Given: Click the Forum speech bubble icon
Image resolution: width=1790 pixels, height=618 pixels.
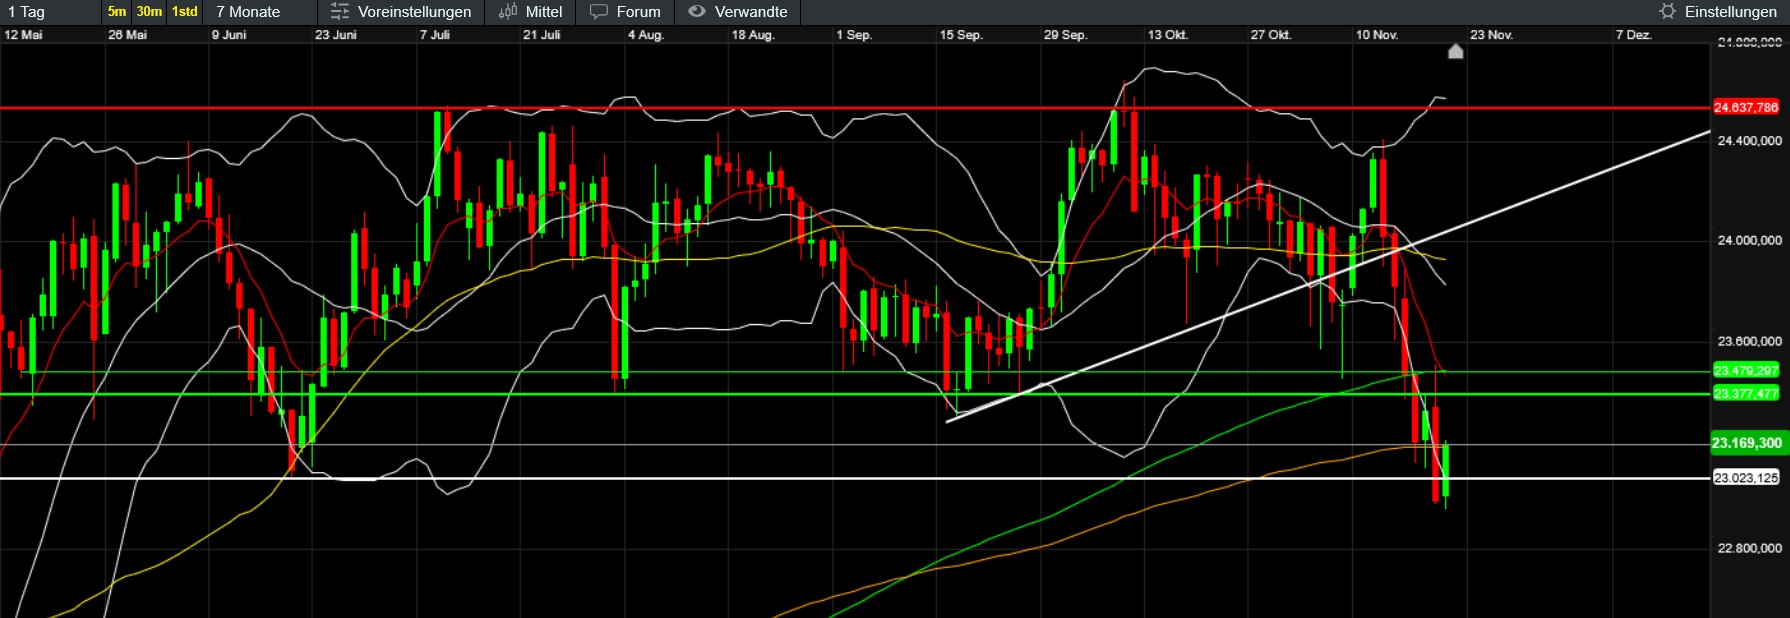Looking at the screenshot, I should tap(599, 12).
